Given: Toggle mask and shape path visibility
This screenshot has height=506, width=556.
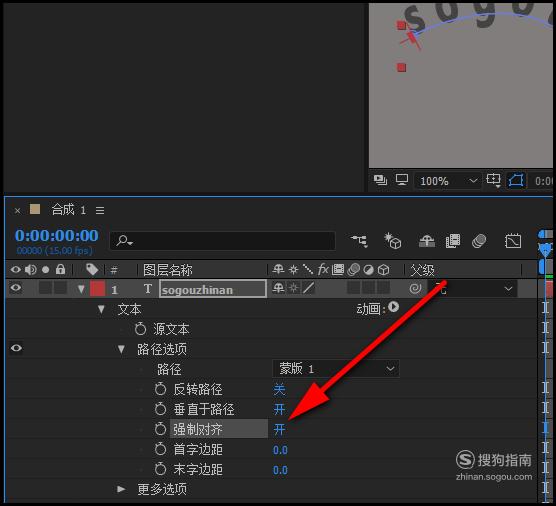Looking at the screenshot, I should 516,180.
